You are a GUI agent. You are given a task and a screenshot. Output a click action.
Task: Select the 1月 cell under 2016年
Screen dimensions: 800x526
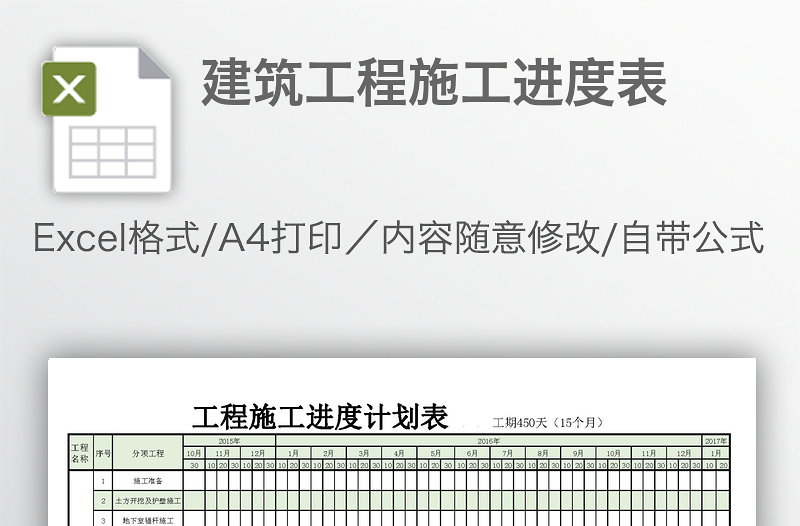tap(293, 453)
